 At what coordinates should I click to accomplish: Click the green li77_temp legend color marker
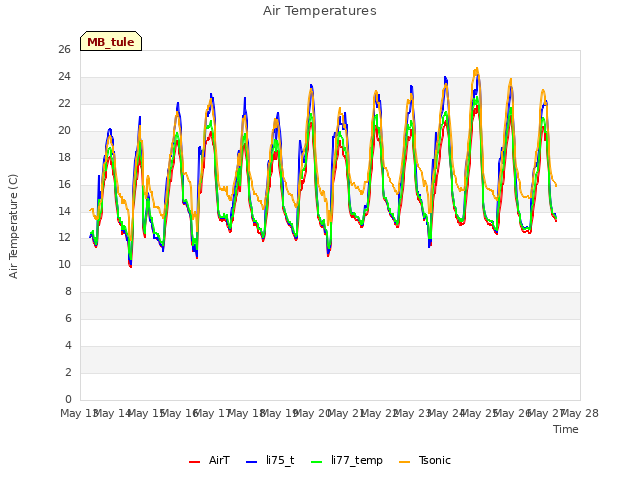pyautogui.click(x=317, y=462)
